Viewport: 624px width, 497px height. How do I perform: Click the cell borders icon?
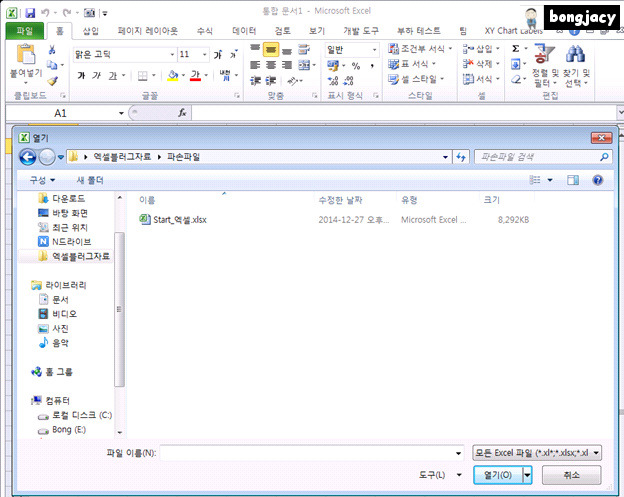142,76
